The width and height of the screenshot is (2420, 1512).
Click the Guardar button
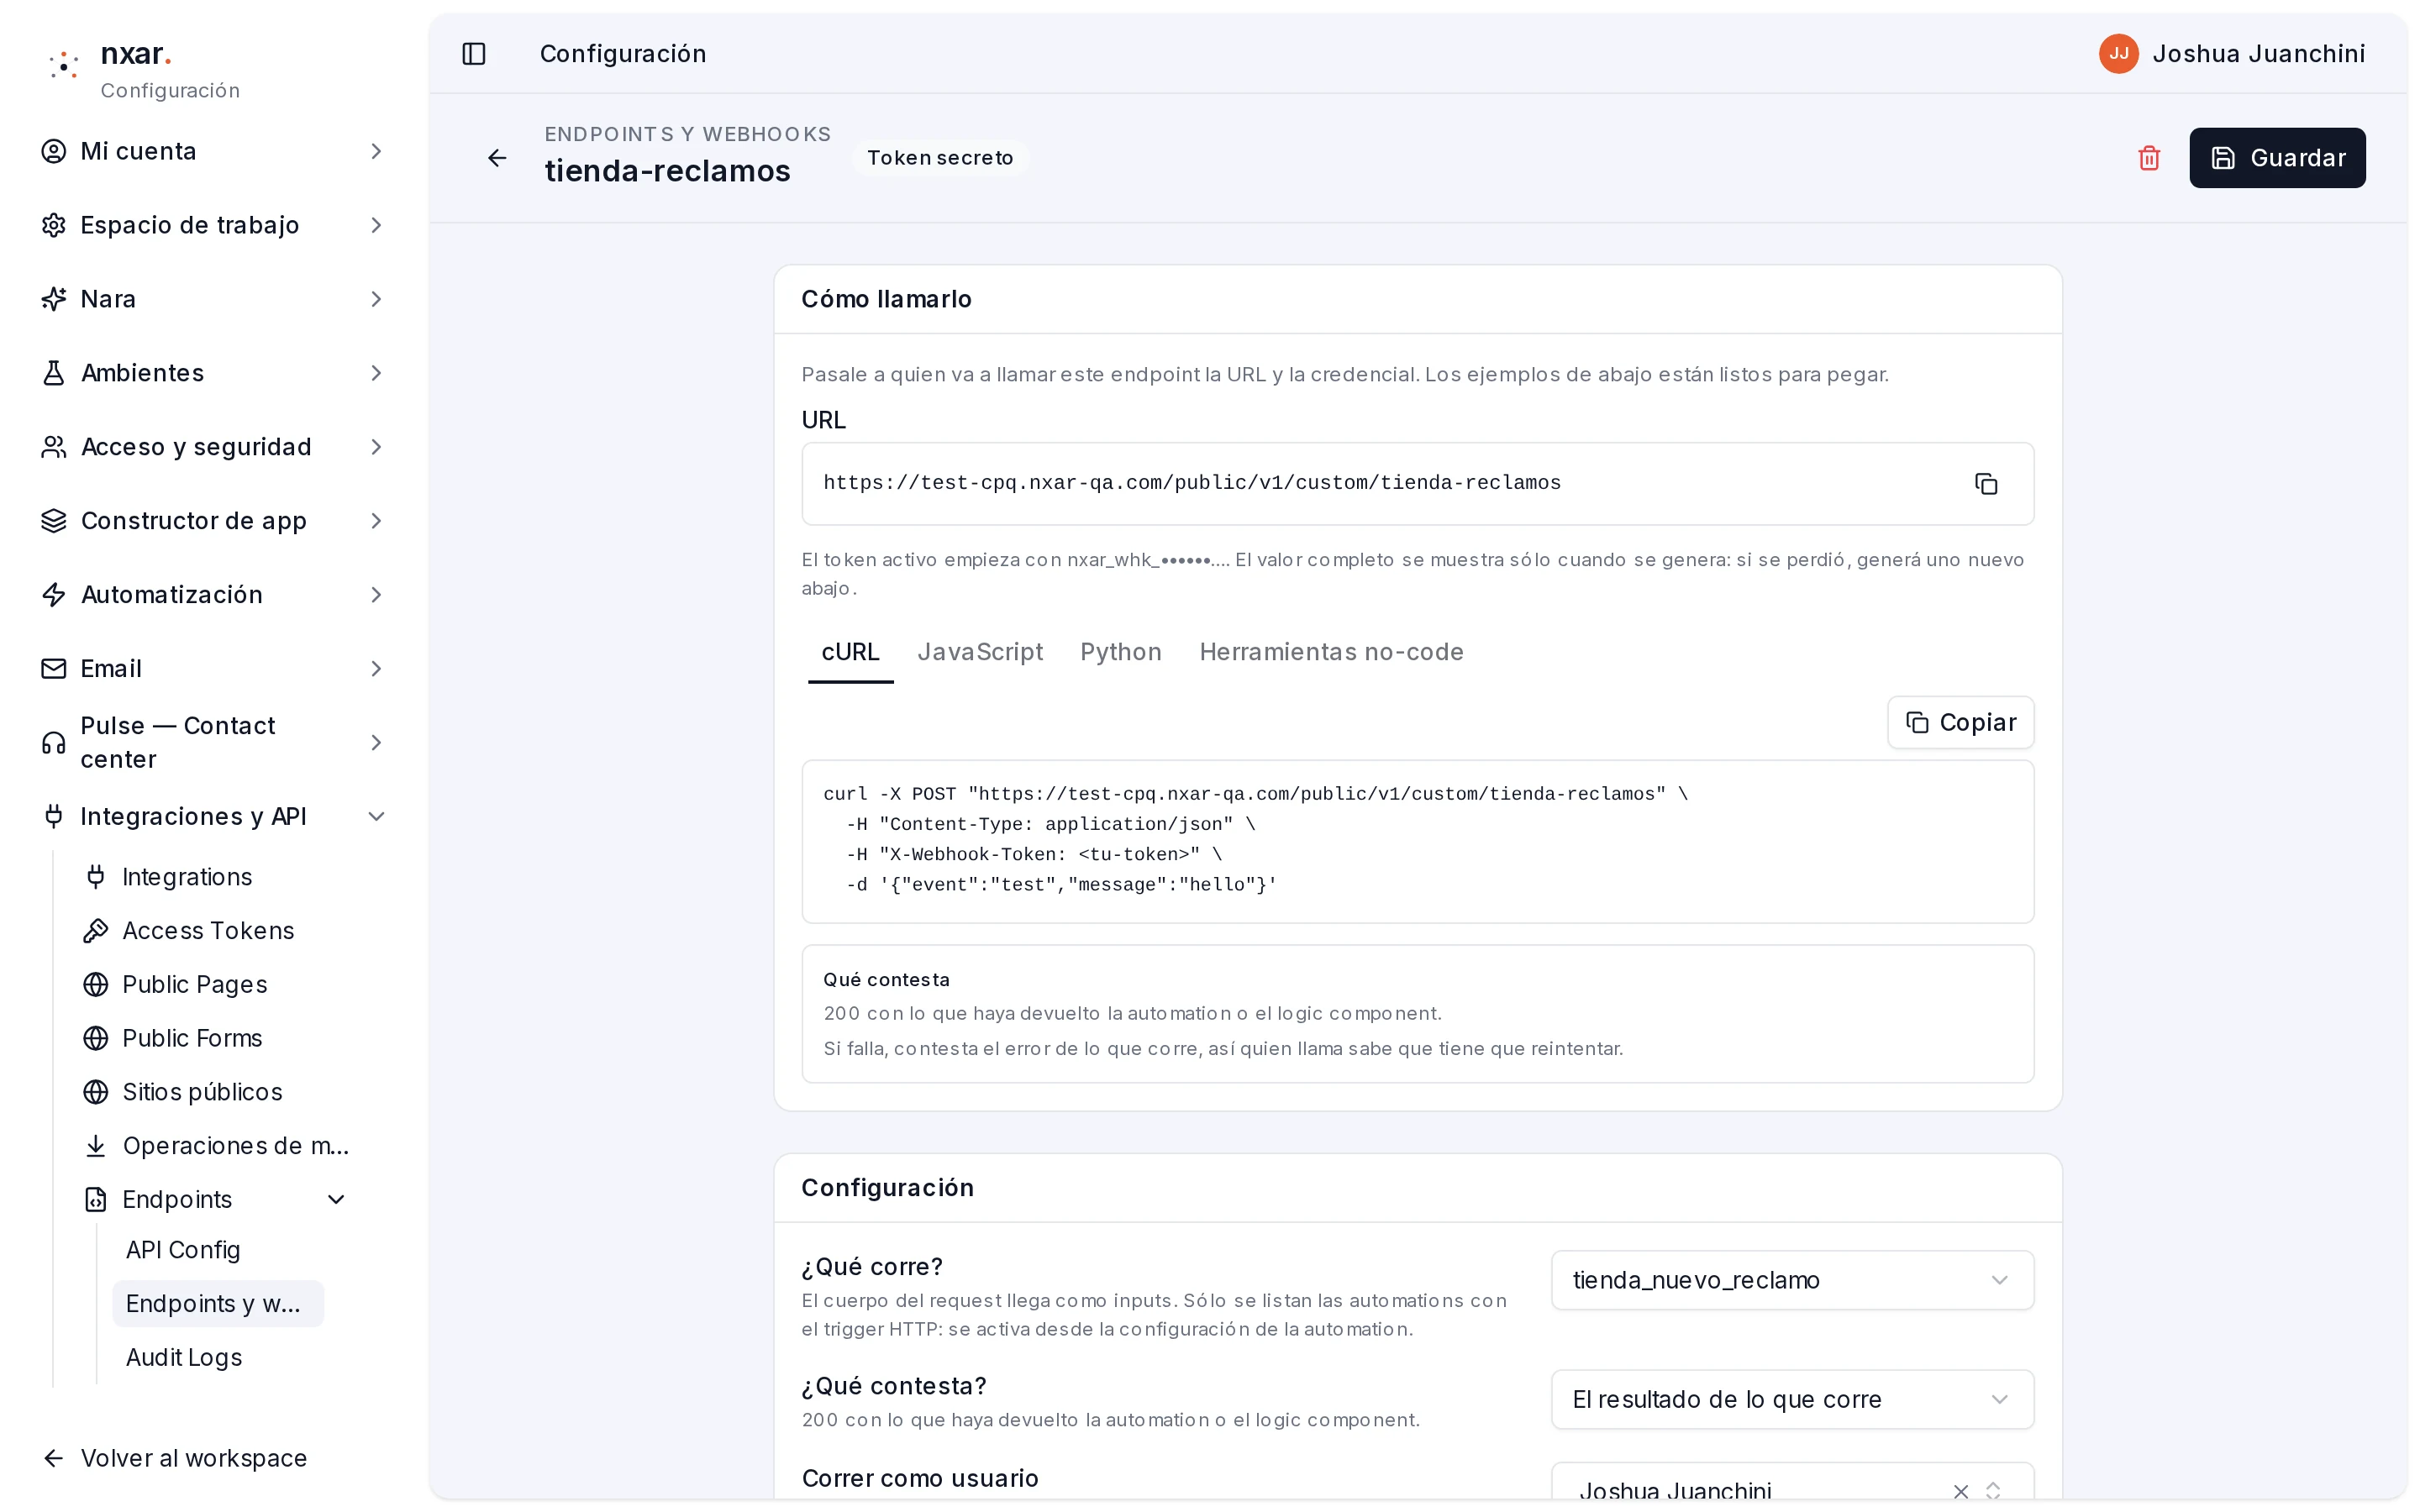[x=2277, y=158]
